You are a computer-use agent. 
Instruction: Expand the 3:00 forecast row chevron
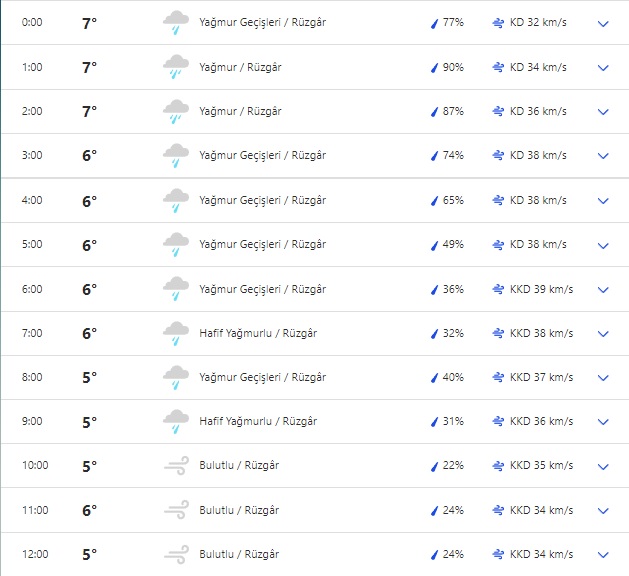(x=603, y=156)
